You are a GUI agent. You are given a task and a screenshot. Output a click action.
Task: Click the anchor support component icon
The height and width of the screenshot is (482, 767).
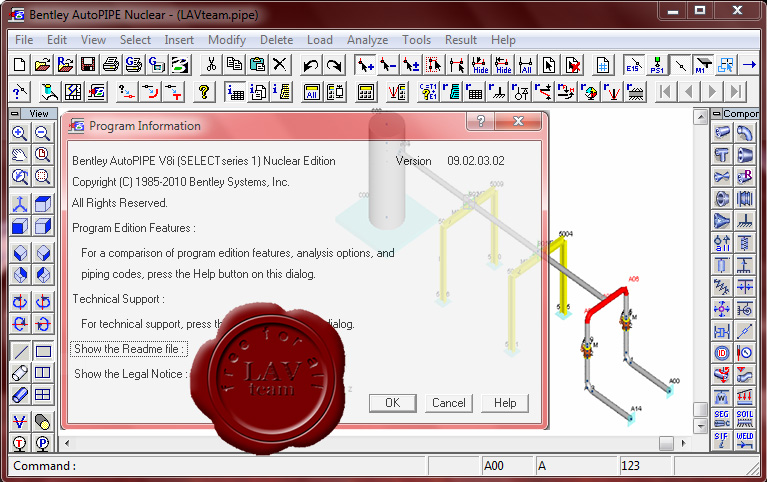[x=744, y=221]
